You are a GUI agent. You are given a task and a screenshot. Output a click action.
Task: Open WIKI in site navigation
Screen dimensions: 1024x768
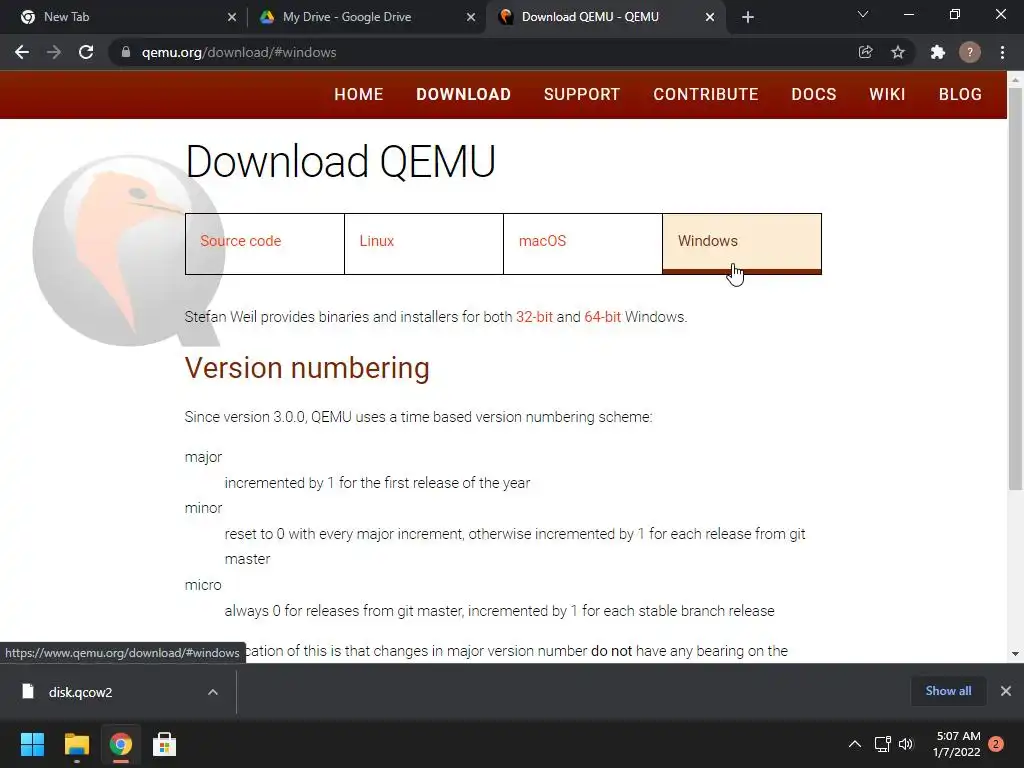(887, 94)
